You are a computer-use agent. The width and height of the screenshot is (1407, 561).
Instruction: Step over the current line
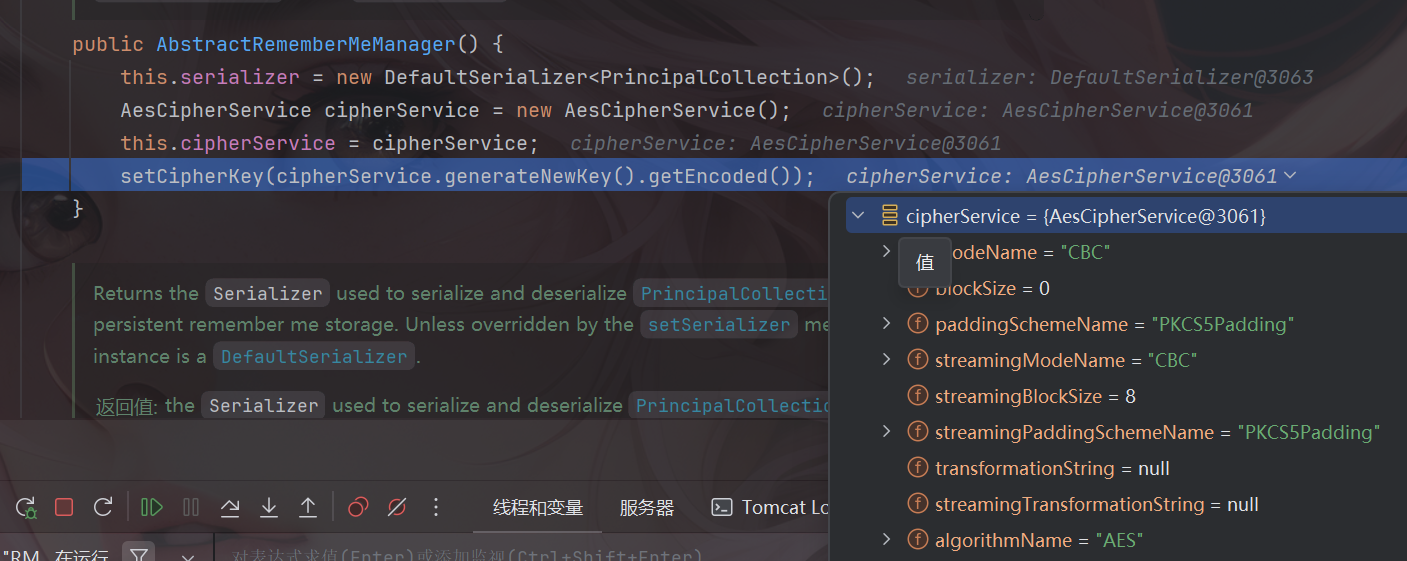tap(230, 507)
